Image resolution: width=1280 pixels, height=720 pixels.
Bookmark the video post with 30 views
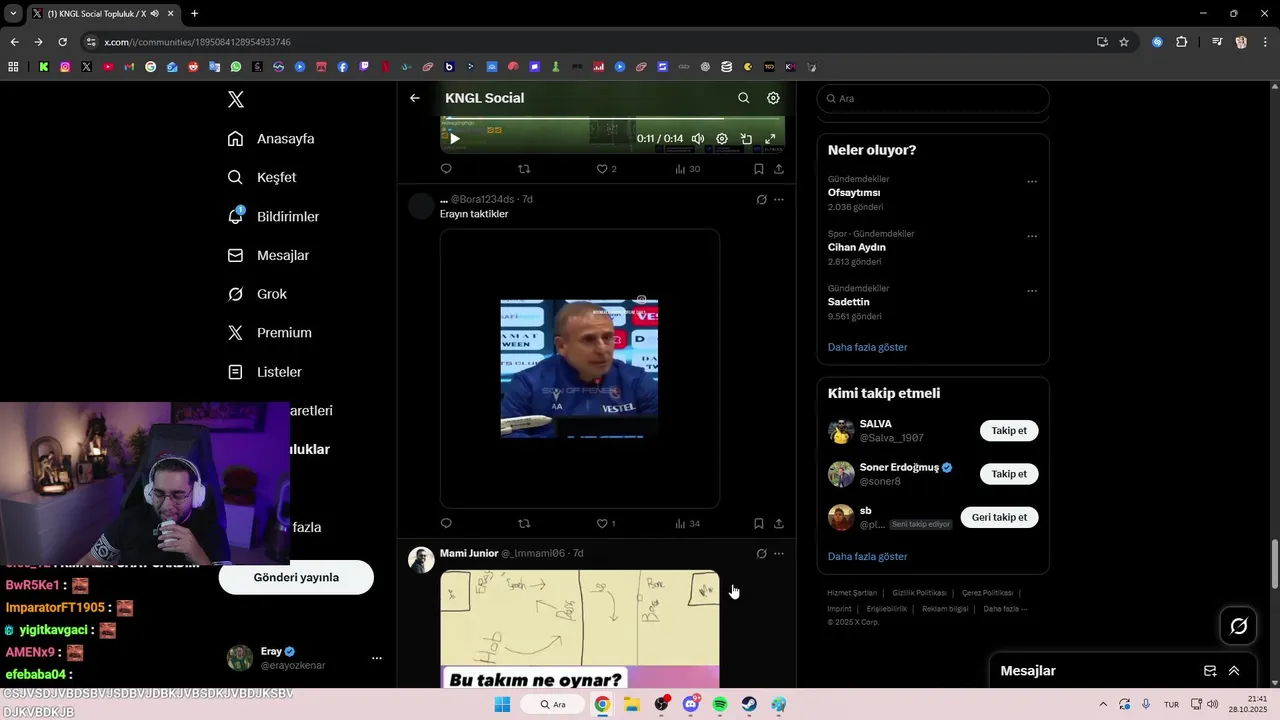(x=759, y=169)
